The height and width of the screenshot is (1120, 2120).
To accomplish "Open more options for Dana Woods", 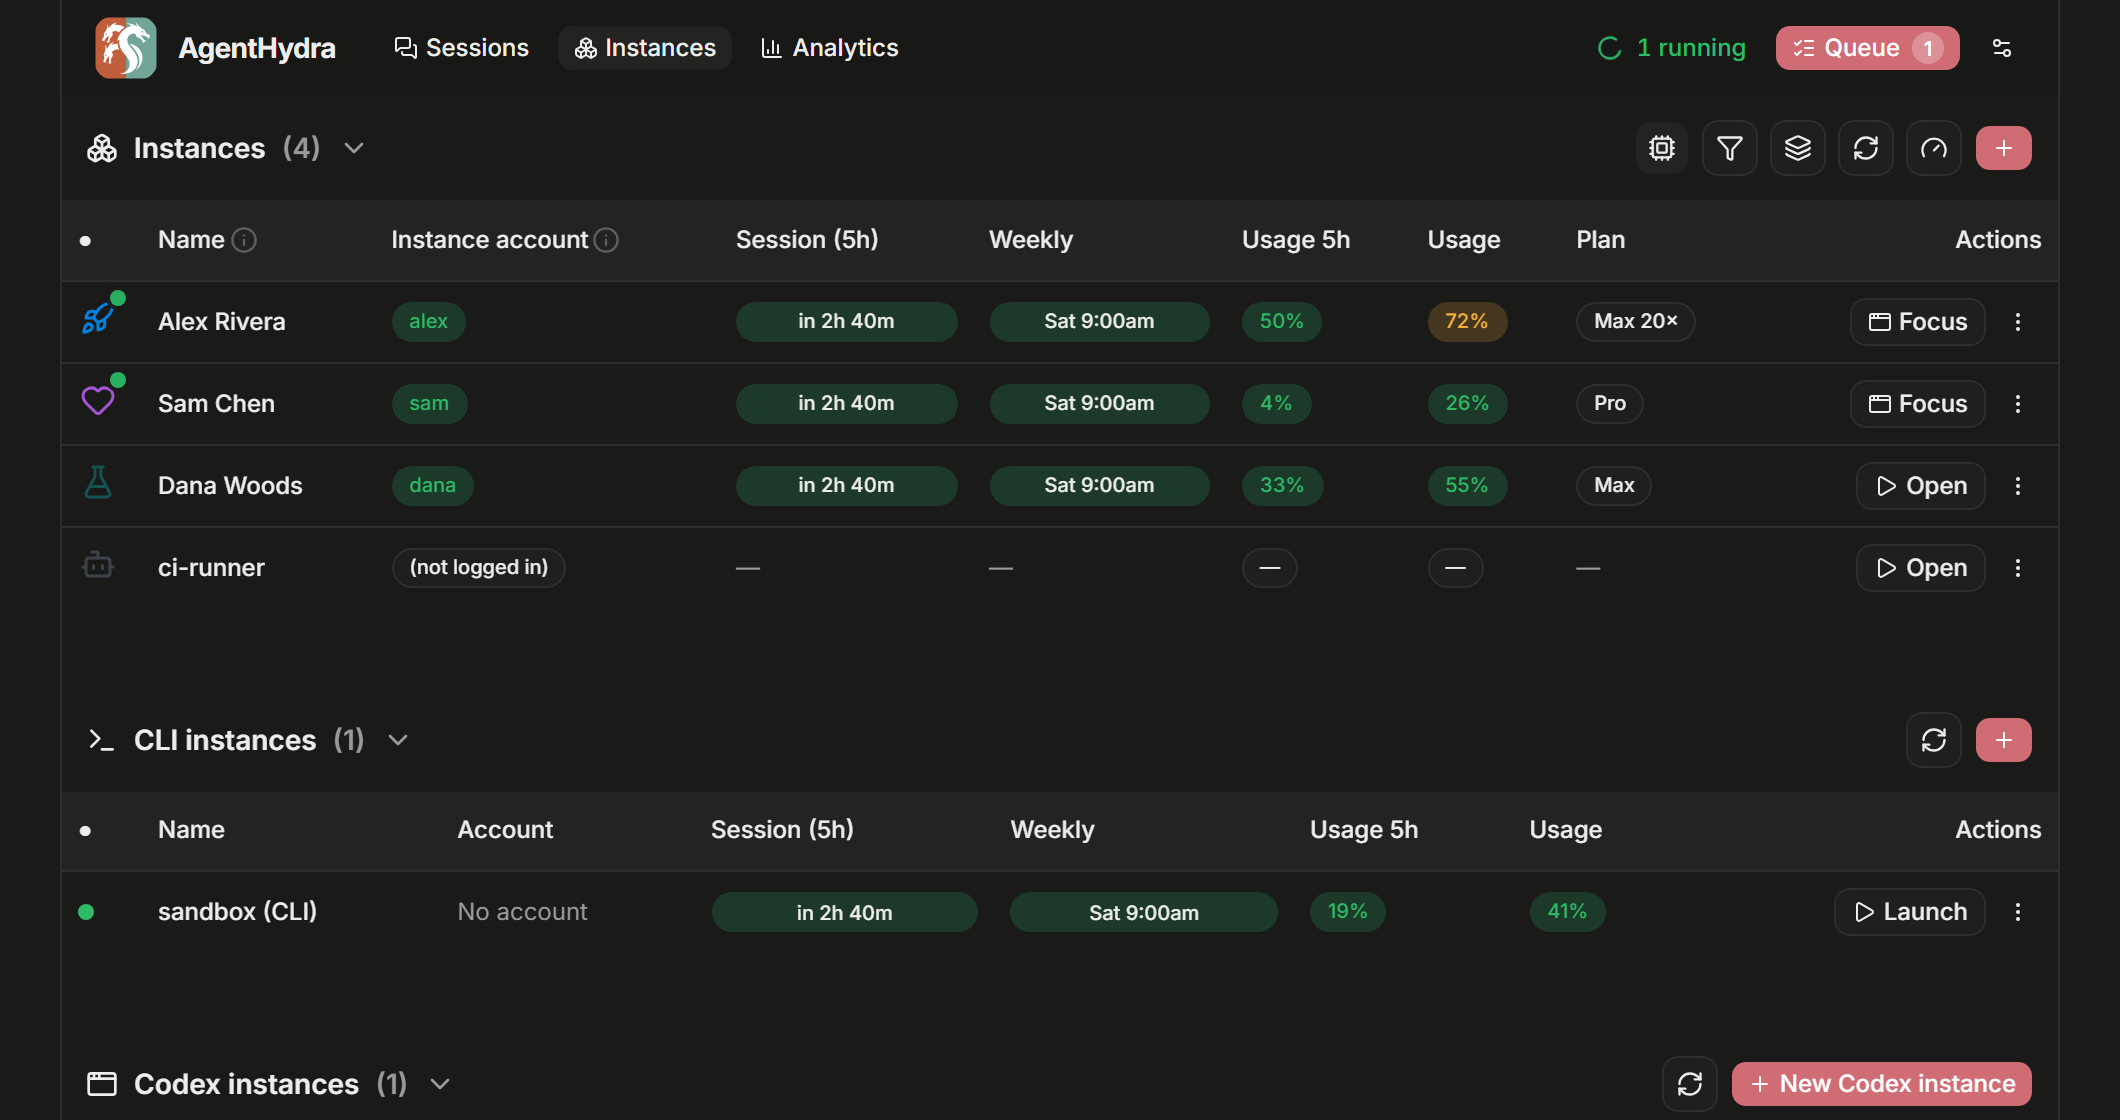I will point(2018,486).
